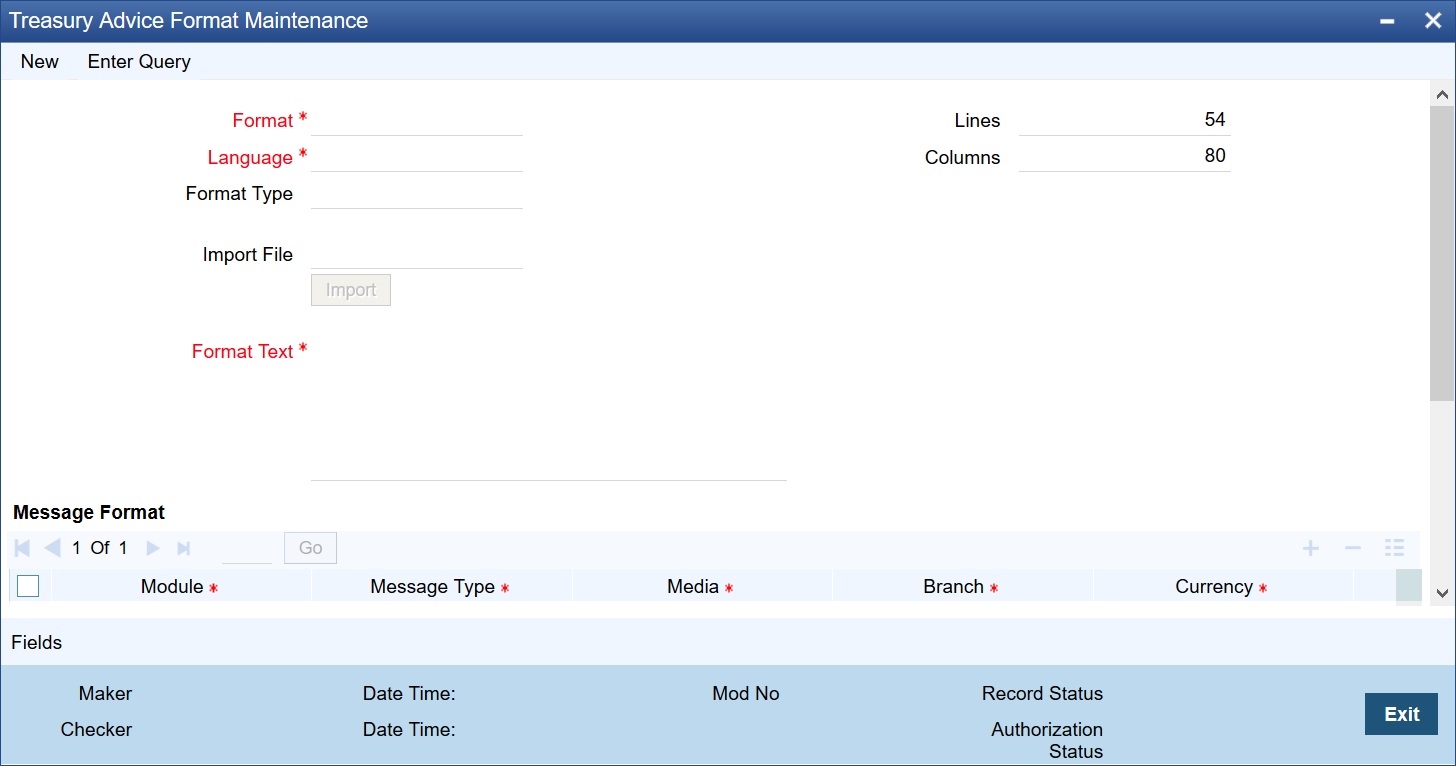Close the Treasury Advice Format Maintenance window

click(1432, 21)
